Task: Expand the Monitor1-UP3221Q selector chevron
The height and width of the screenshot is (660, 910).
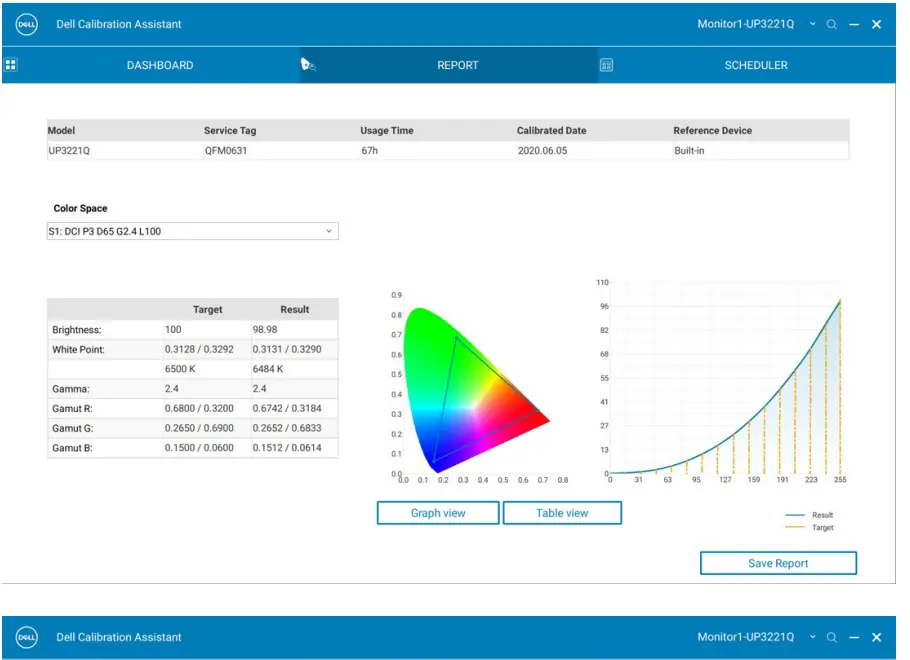Action: click(813, 24)
